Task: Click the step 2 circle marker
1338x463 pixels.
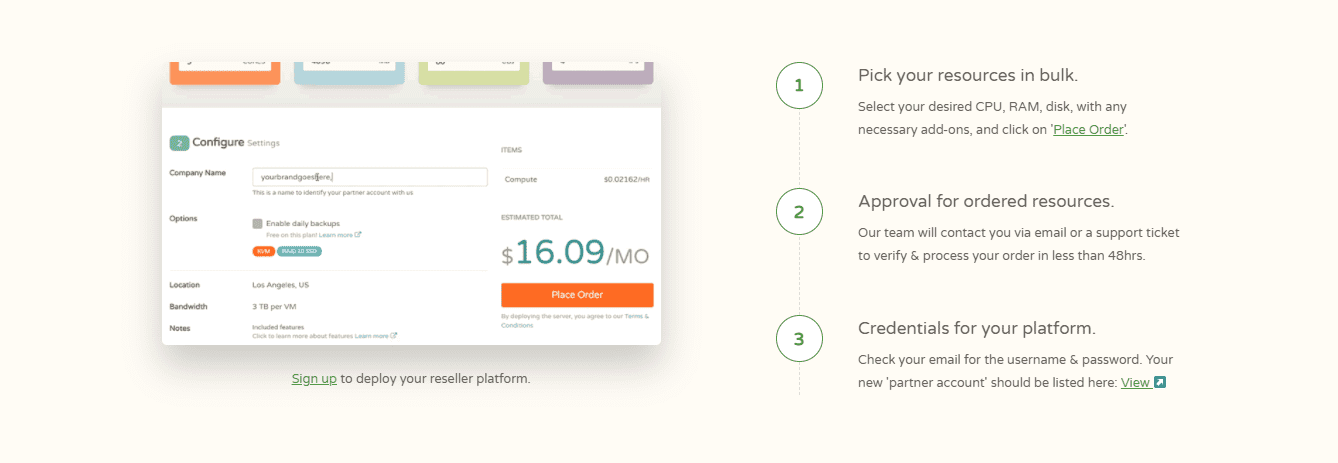Action: point(799,212)
